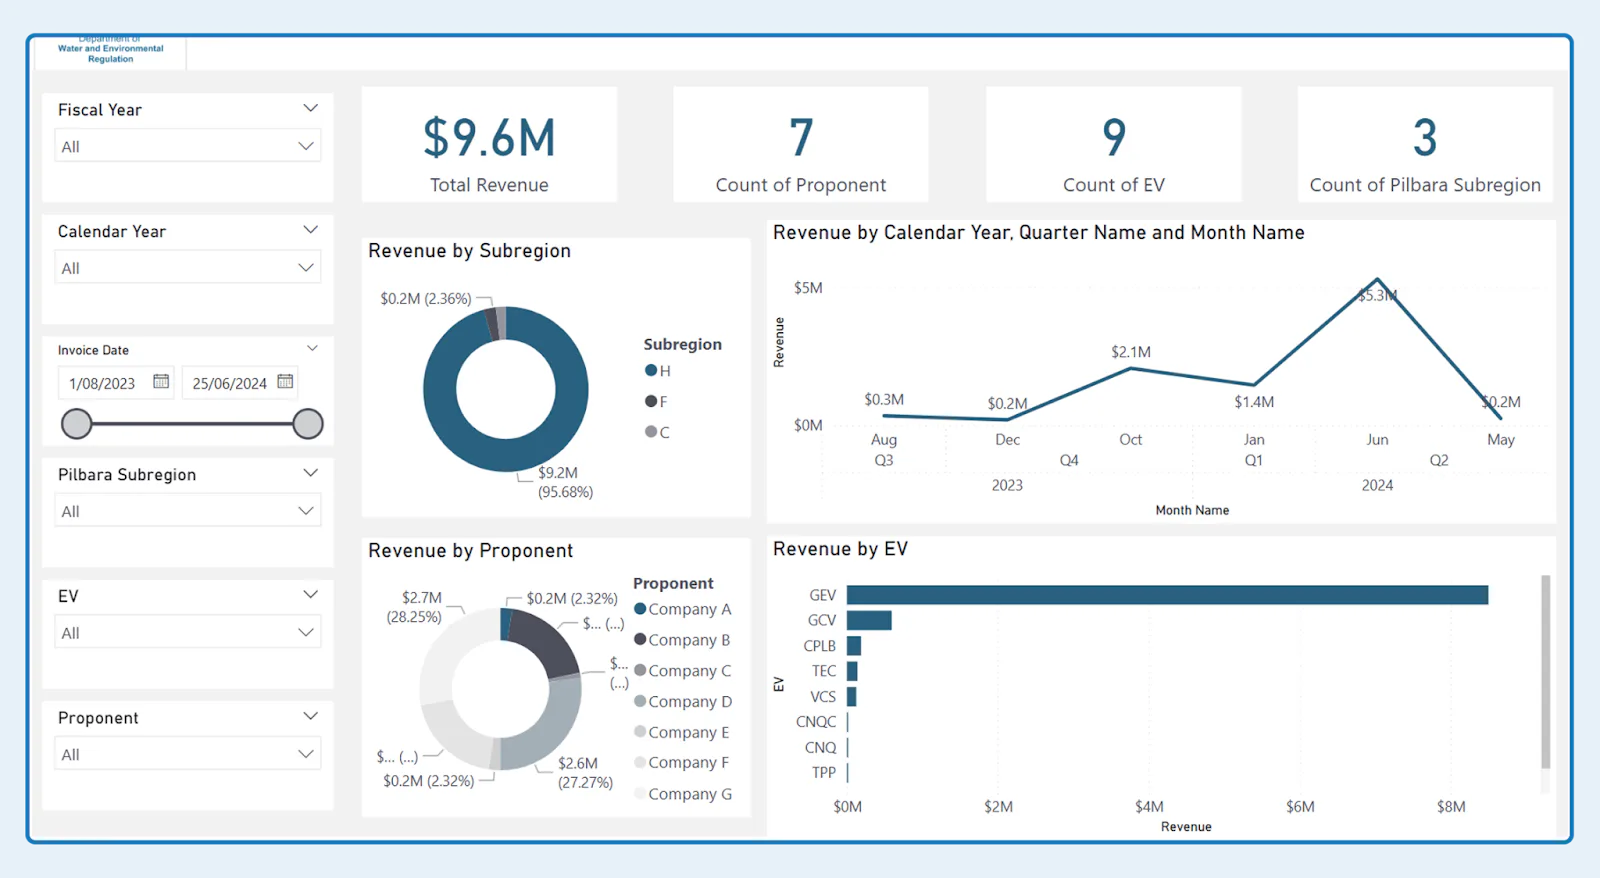Open the Pilbara Subregion All dropdown
1600x878 pixels.
click(188, 510)
